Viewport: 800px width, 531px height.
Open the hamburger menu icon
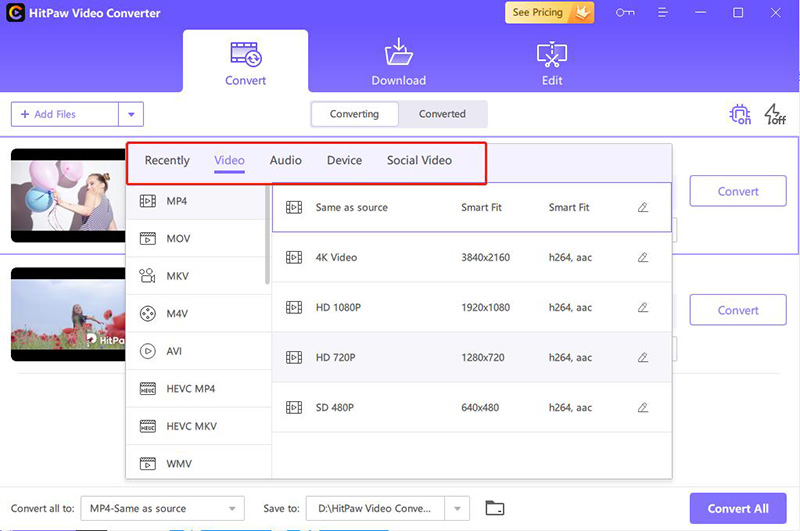pyautogui.click(x=662, y=13)
